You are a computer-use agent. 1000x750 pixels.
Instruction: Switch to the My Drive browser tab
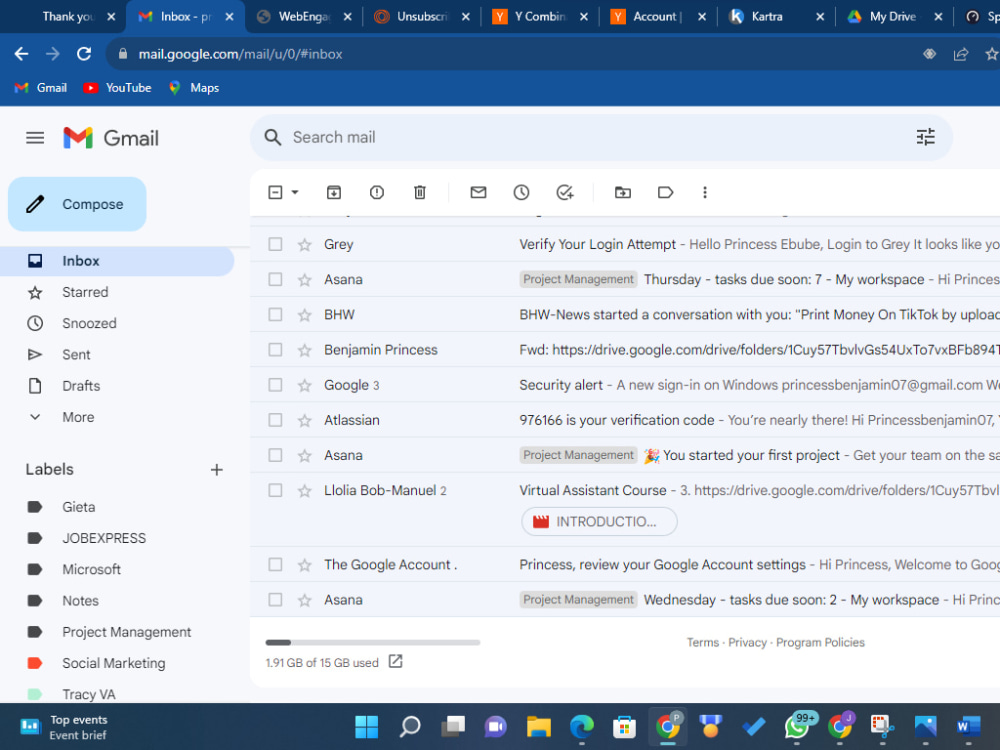(894, 17)
